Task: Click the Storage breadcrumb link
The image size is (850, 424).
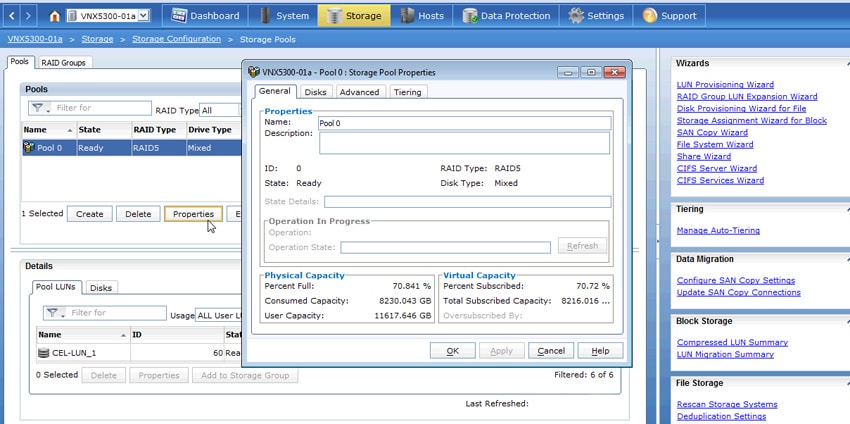Action: point(98,39)
